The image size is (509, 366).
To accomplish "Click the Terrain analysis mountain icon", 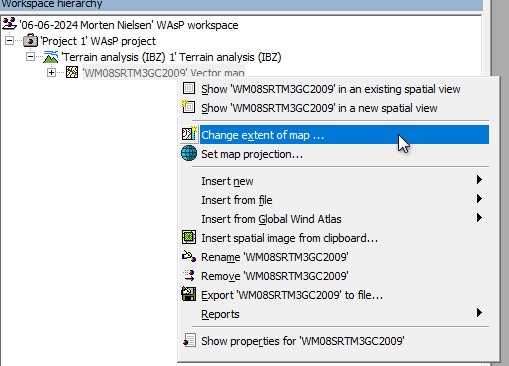I will pyautogui.click(x=51, y=57).
